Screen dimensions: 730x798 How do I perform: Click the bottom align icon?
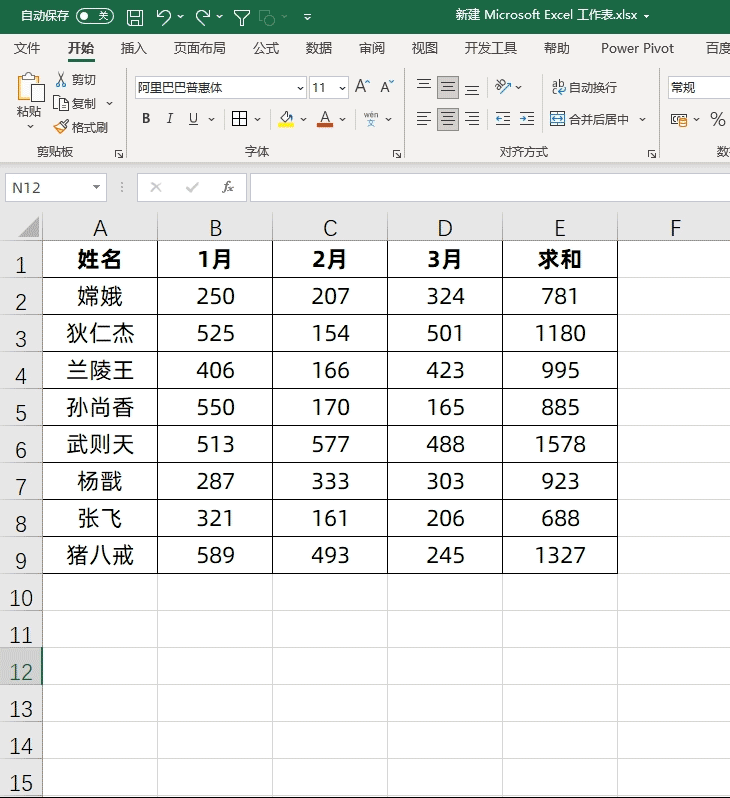(472, 88)
